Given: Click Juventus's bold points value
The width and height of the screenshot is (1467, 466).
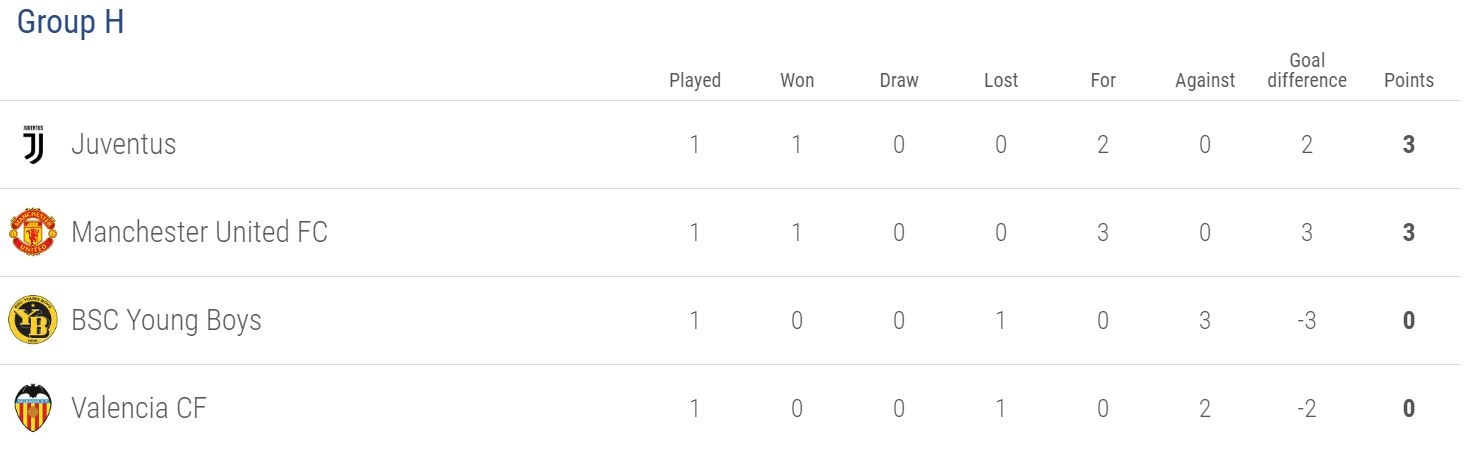Looking at the screenshot, I should [x=1409, y=145].
